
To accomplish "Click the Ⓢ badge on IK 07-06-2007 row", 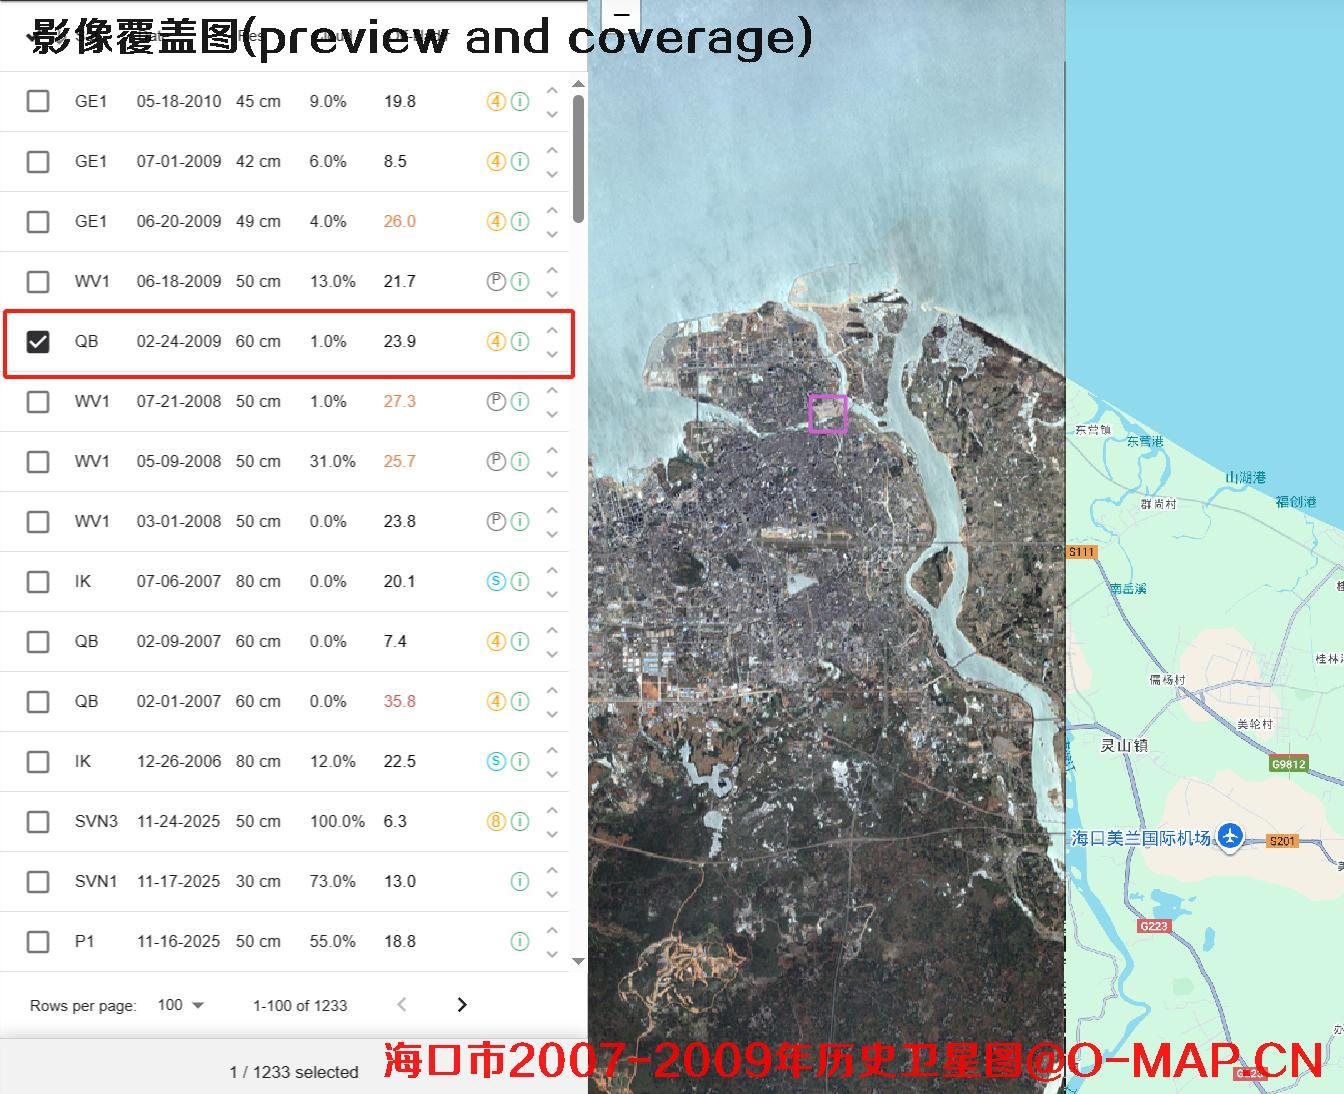I will click(x=496, y=581).
